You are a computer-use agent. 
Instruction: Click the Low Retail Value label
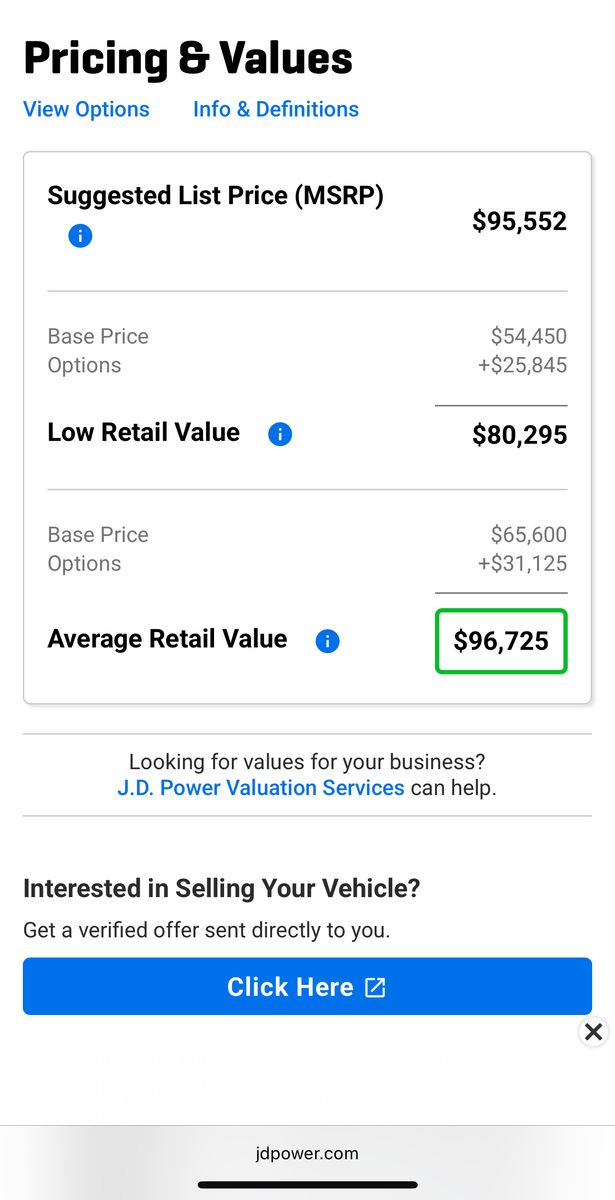pos(143,433)
